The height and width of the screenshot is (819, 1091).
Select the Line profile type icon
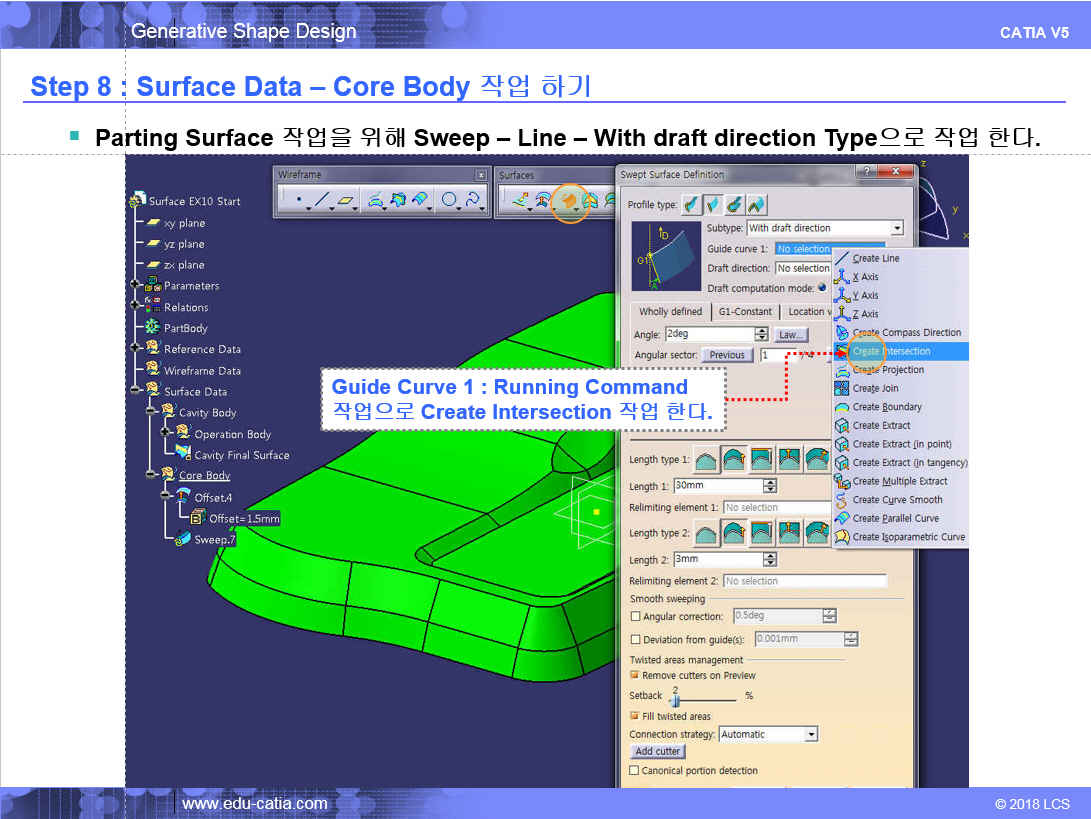713,205
